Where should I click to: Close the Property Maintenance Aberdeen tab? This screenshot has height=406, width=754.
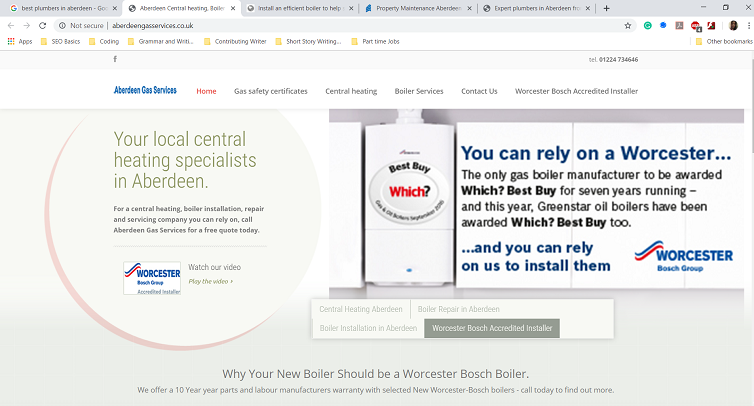click(x=469, y=8)
